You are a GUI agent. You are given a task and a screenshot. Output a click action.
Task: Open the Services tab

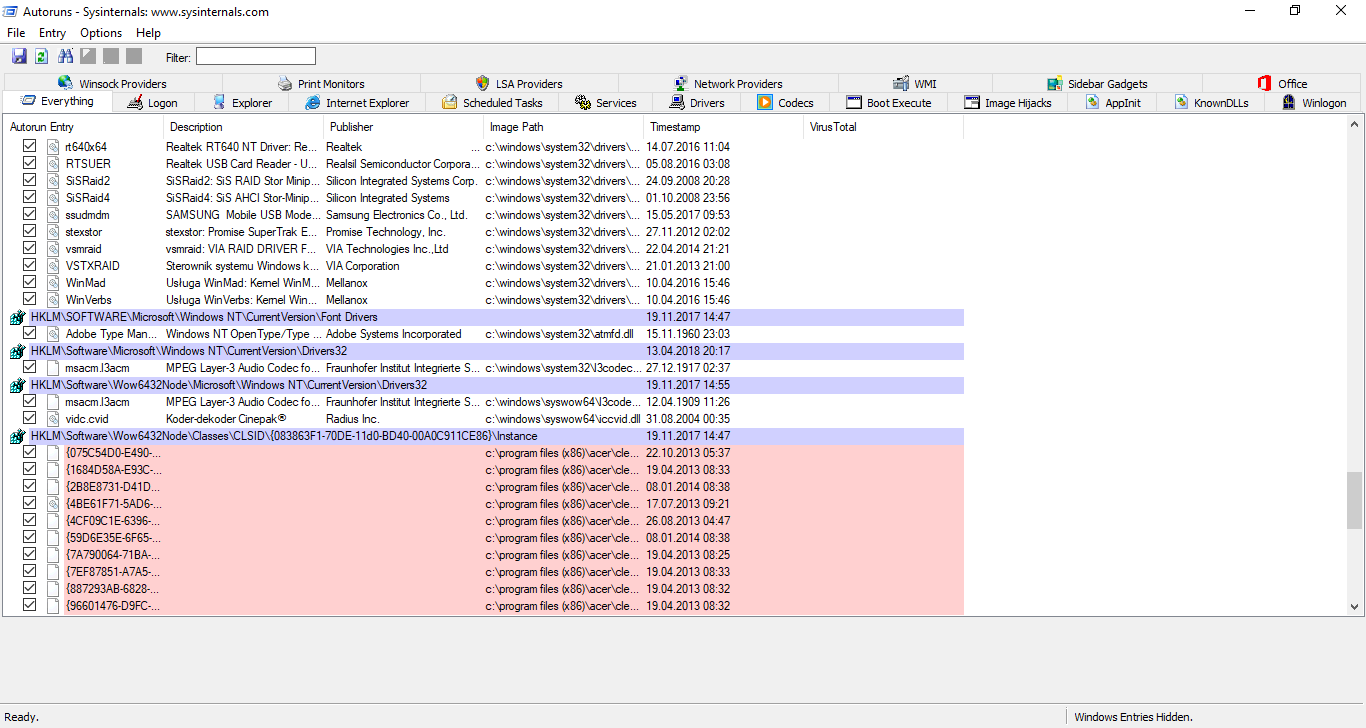pyautogui.click(x=607, y=102)
